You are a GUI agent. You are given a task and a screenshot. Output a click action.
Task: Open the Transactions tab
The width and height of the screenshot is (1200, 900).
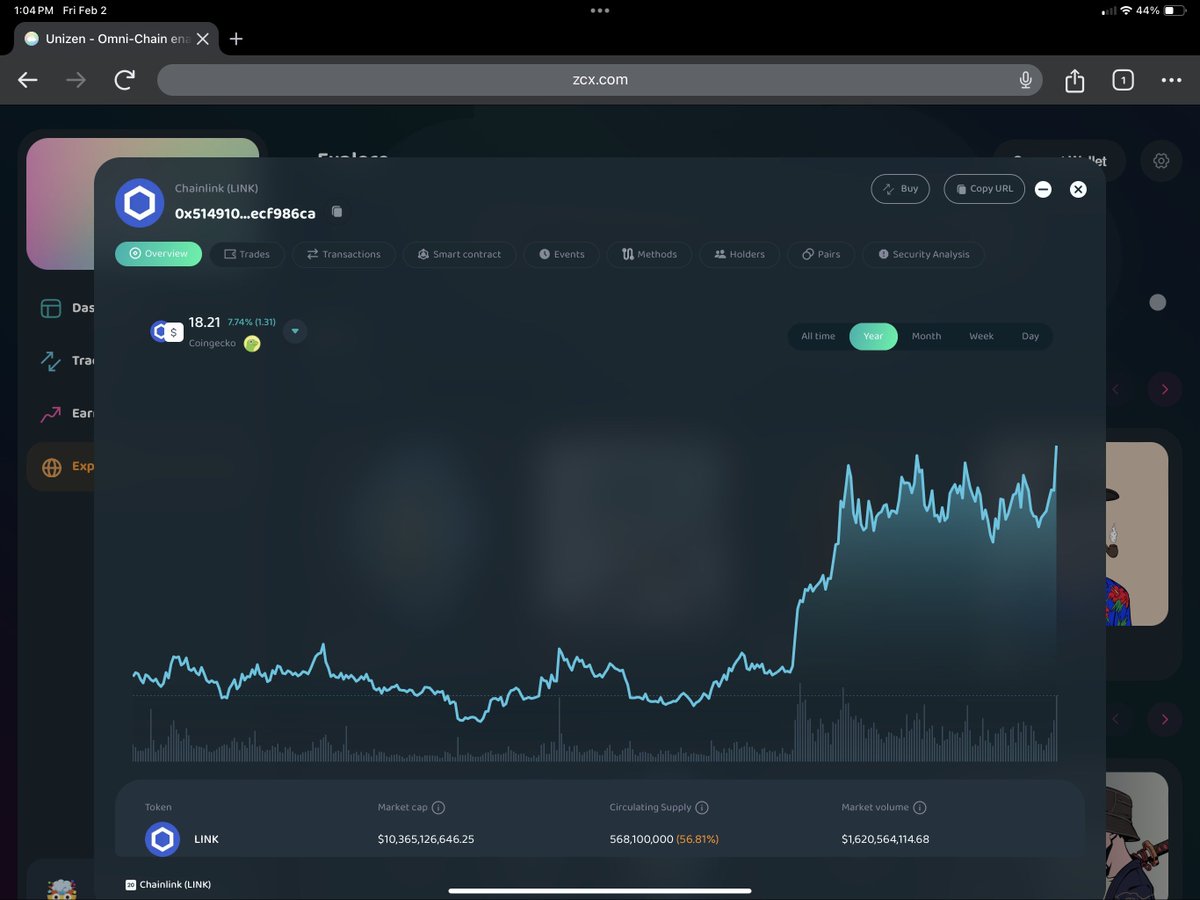coord(343,254)
